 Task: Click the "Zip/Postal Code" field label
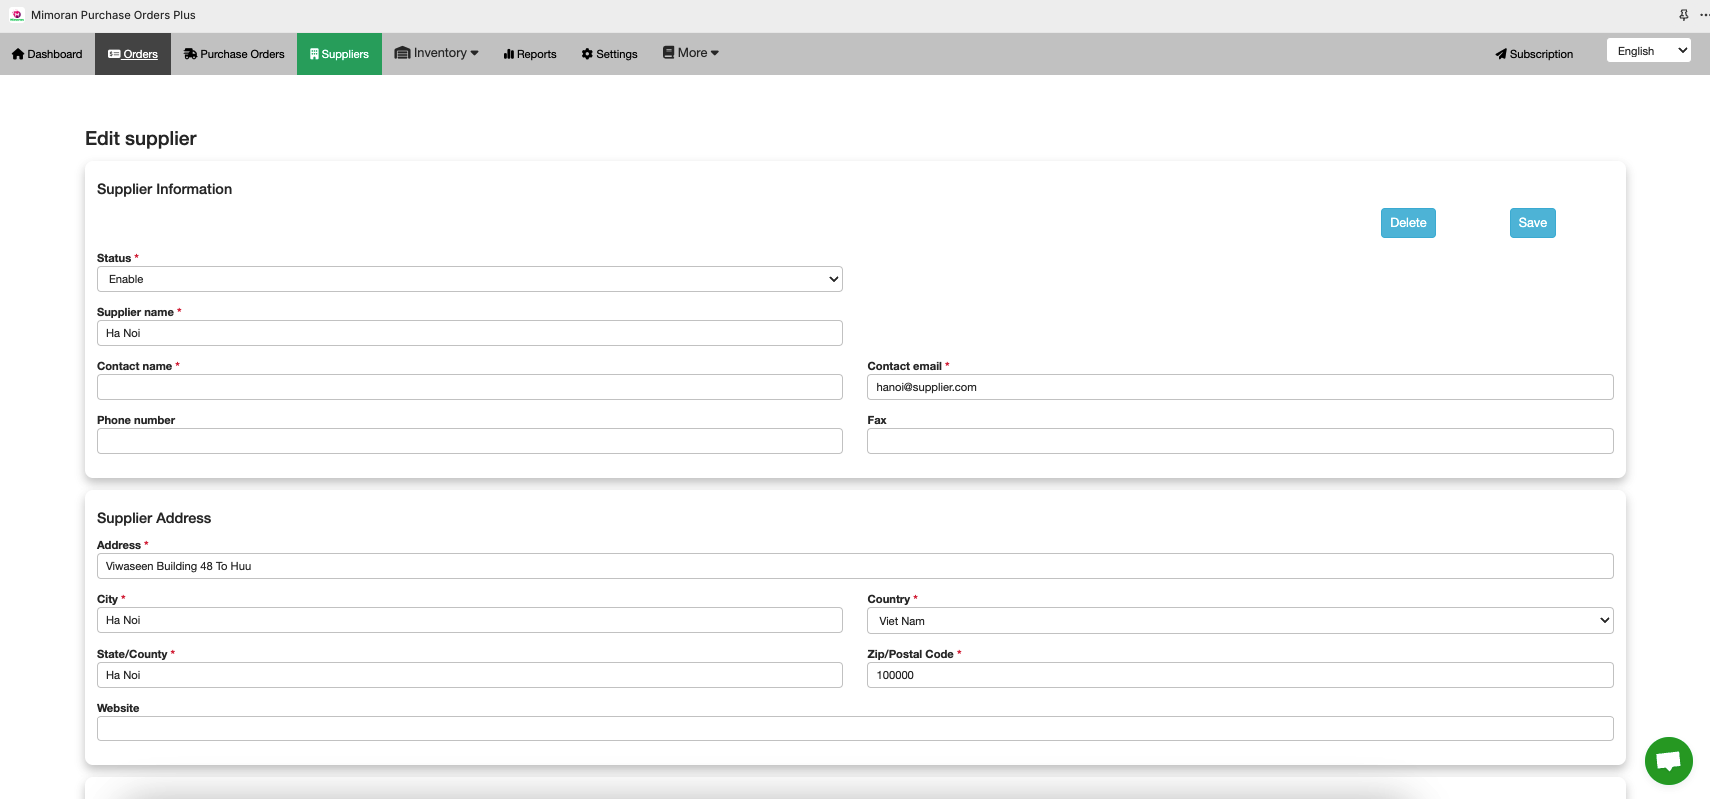coord(910,654)
